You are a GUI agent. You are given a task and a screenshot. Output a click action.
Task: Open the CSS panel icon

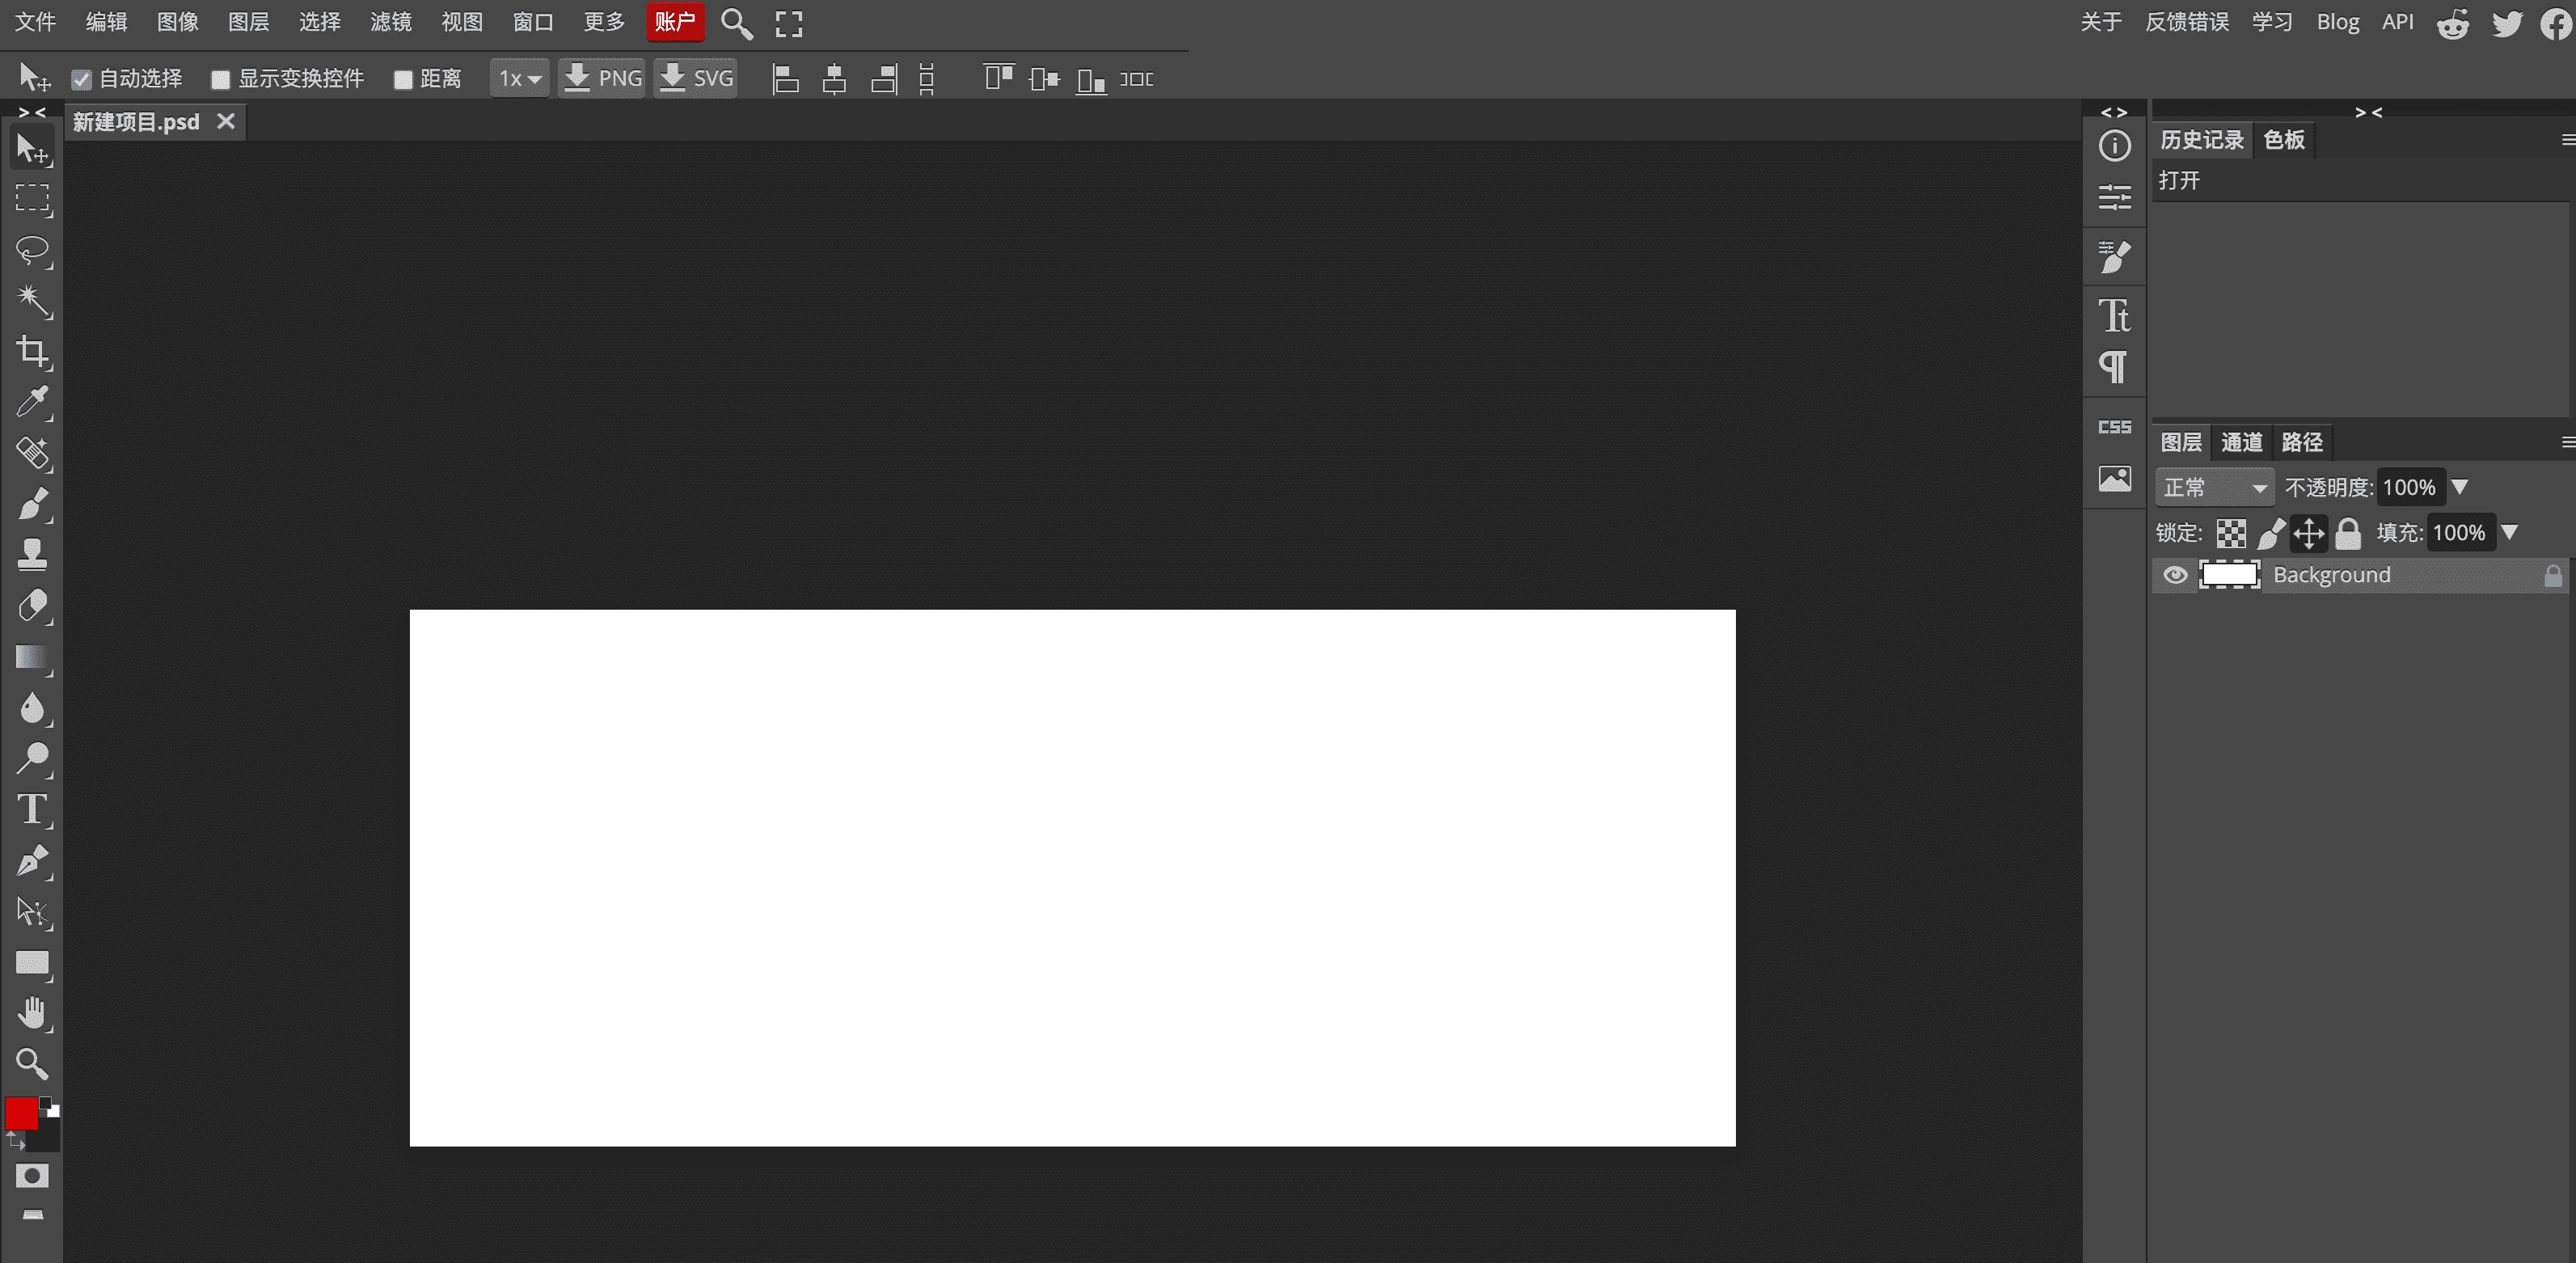pyautogui.click(x=2114, y=427)
